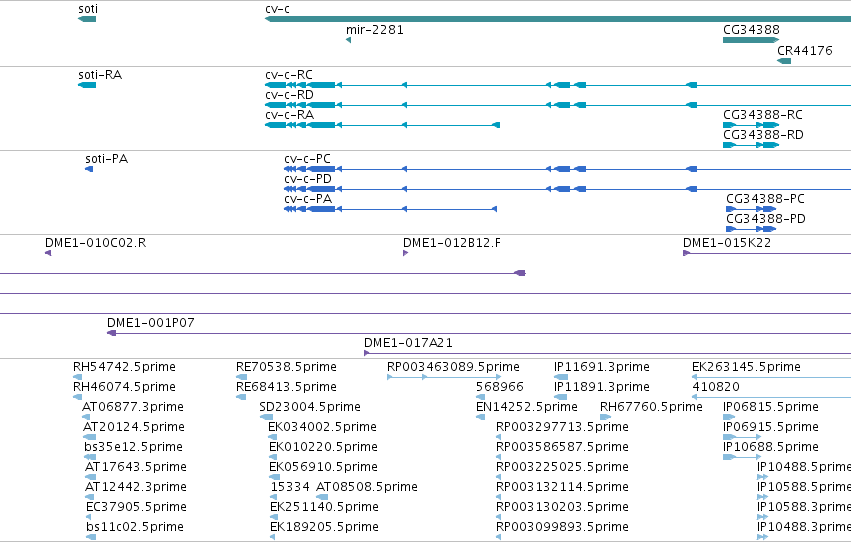Click the RP003463089.5prime EST
This screenshot has width=851, height=542.
click(444, 377)
